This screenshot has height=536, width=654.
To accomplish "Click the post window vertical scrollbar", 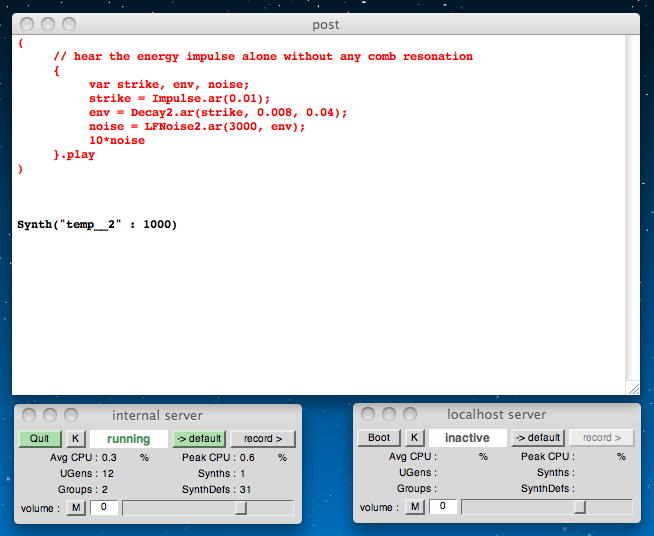I will pos(632,208).
